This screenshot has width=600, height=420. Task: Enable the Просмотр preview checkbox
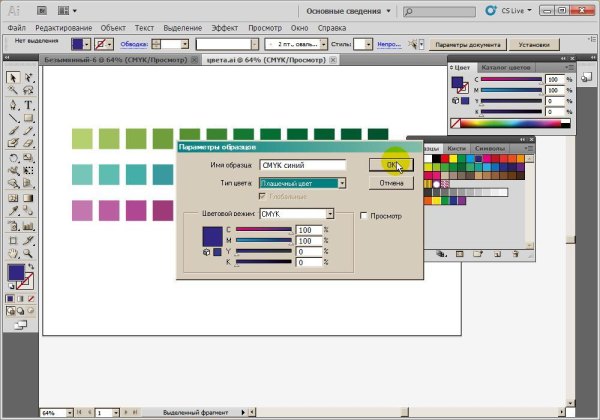(x=363, y=215)
